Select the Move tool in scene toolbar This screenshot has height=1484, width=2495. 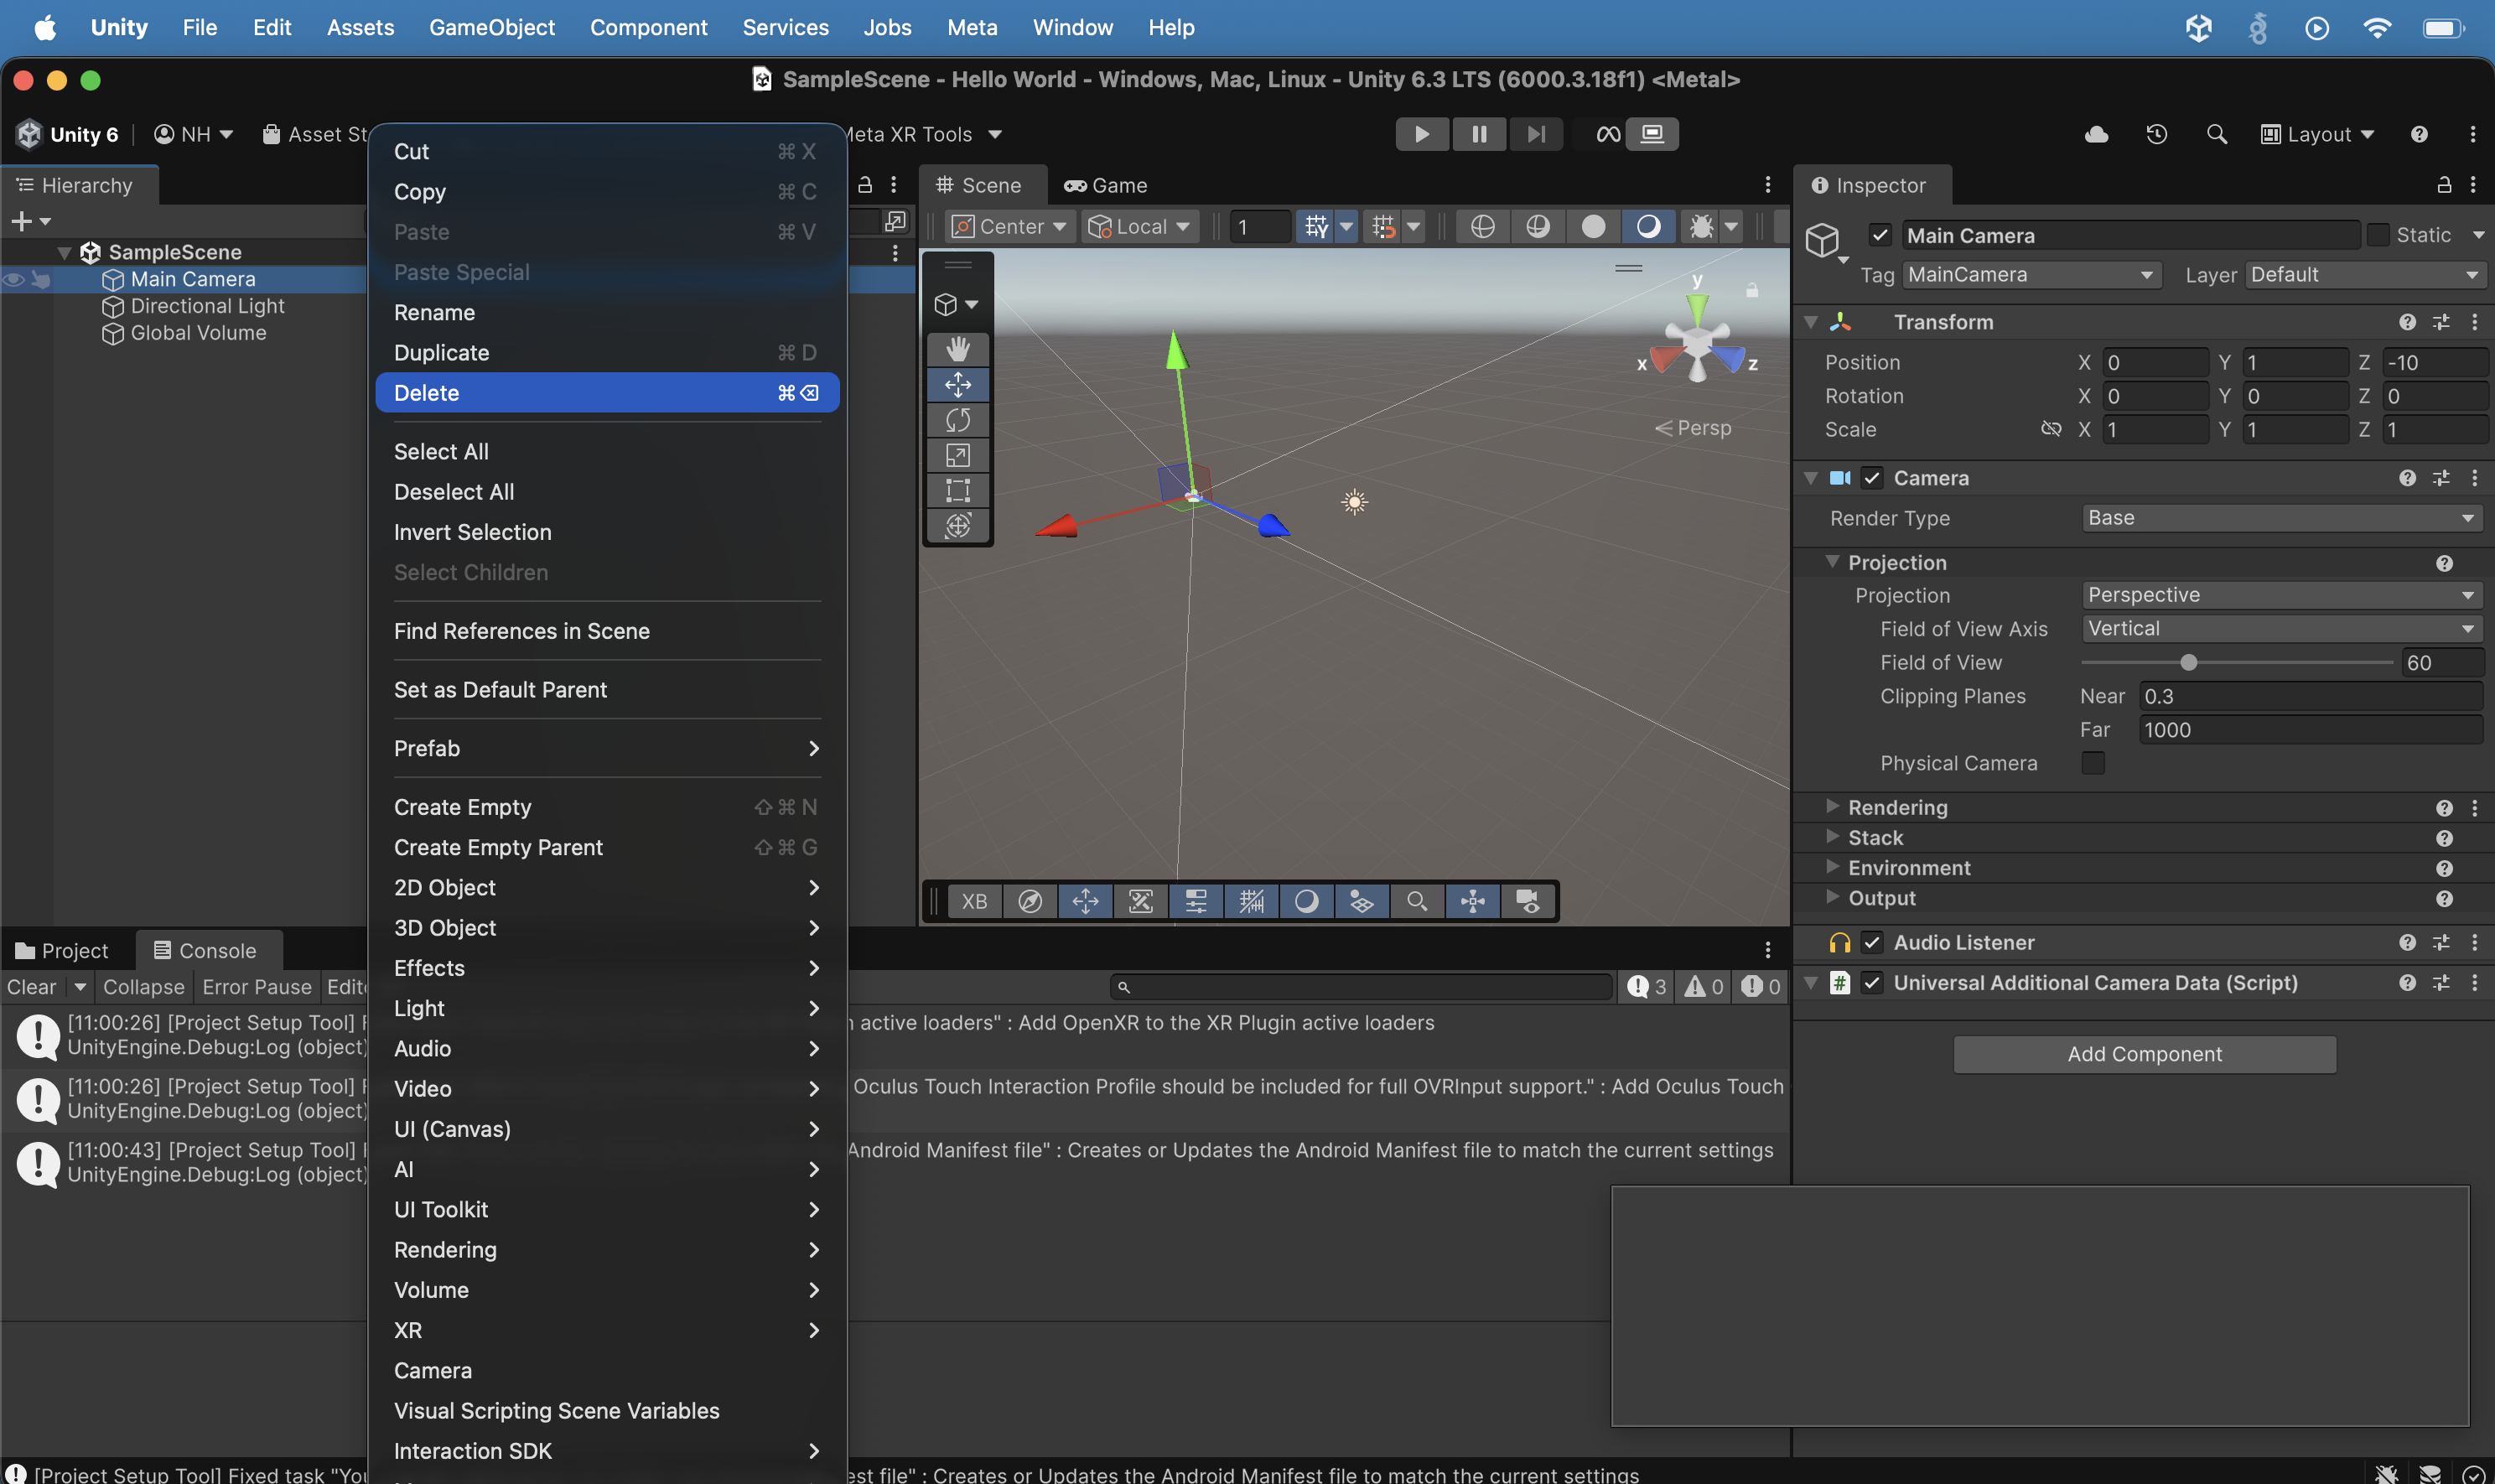[958, 384]
